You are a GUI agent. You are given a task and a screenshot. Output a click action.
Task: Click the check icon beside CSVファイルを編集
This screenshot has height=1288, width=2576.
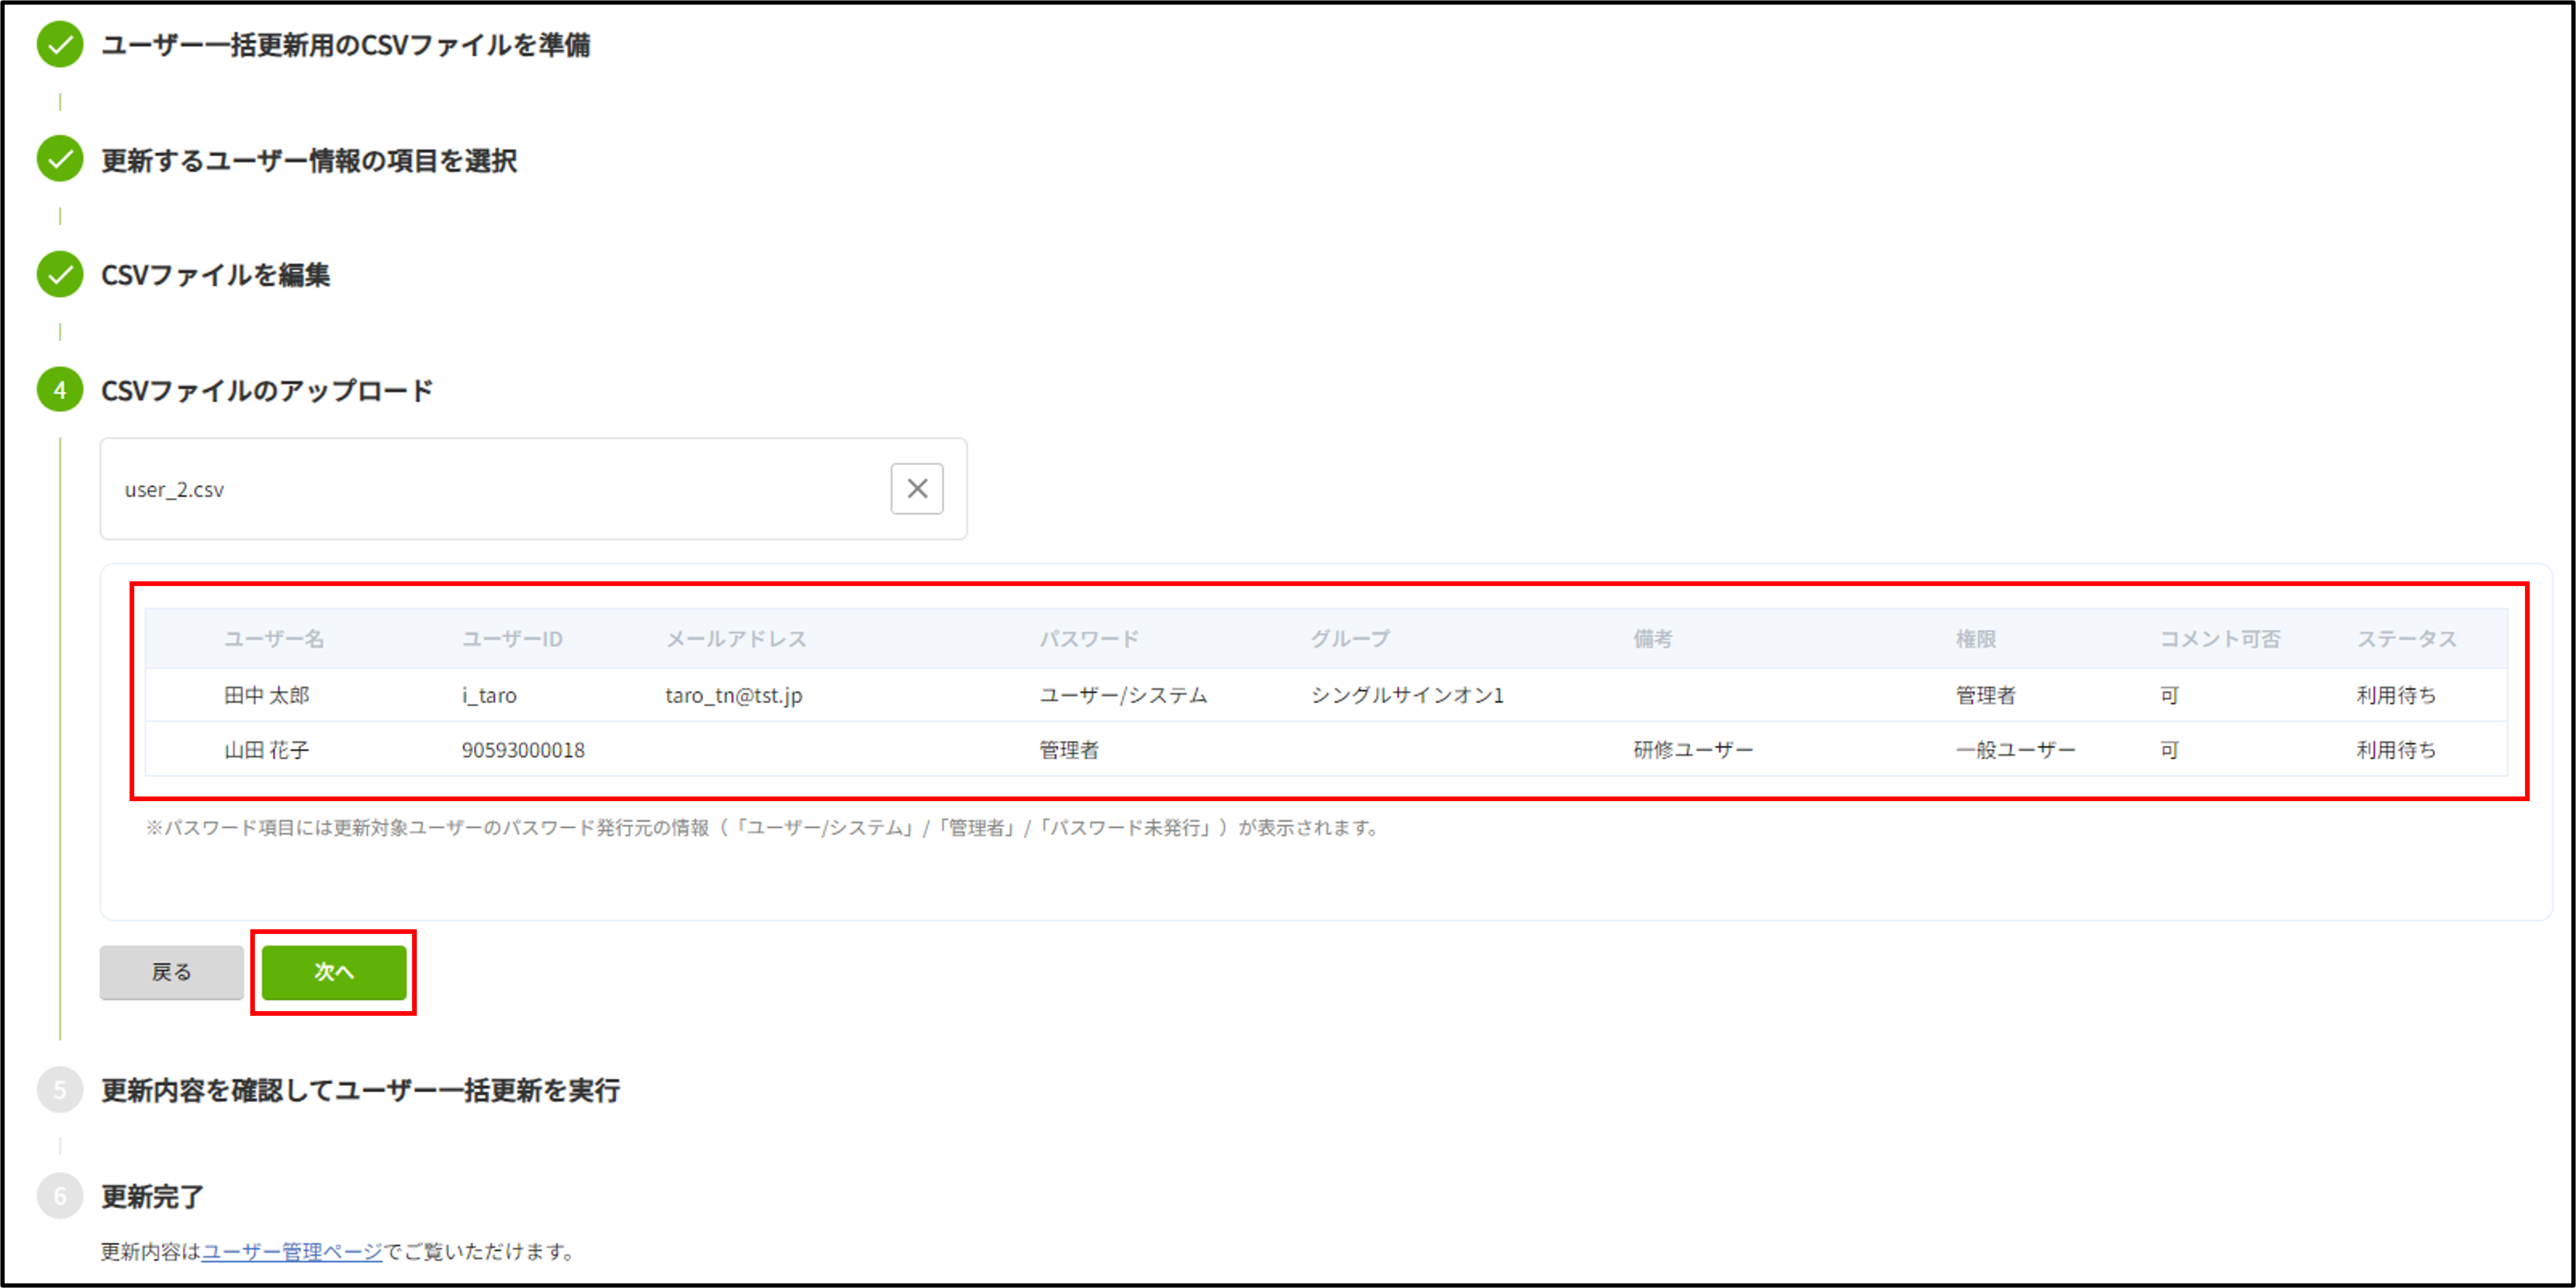click(x=60, y=274)
